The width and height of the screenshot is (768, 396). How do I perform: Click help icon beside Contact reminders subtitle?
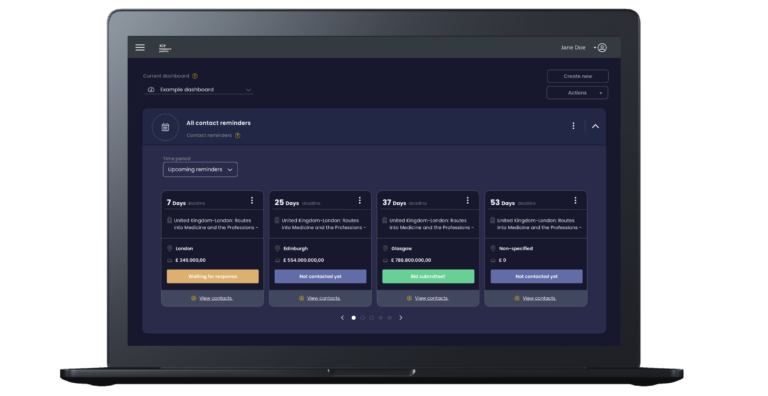[x=238, y=135]
